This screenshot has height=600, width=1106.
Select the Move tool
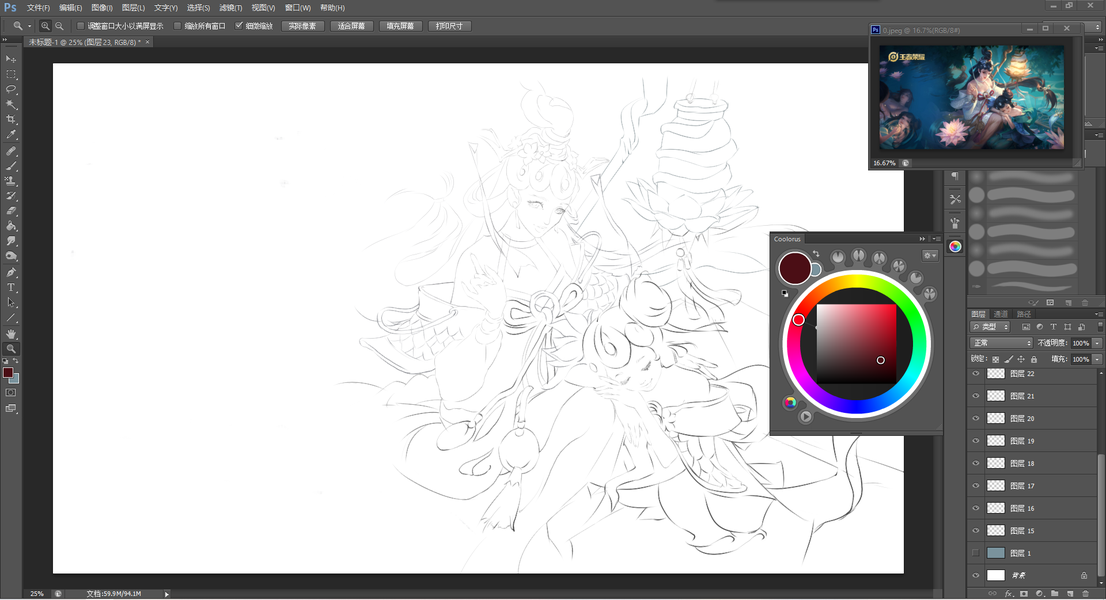11,59
